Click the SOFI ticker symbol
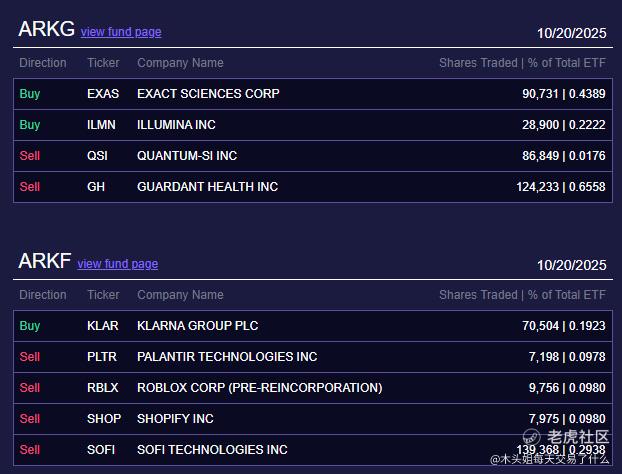The width and height of the screenshot is (622, 474). tap(103, 450)
